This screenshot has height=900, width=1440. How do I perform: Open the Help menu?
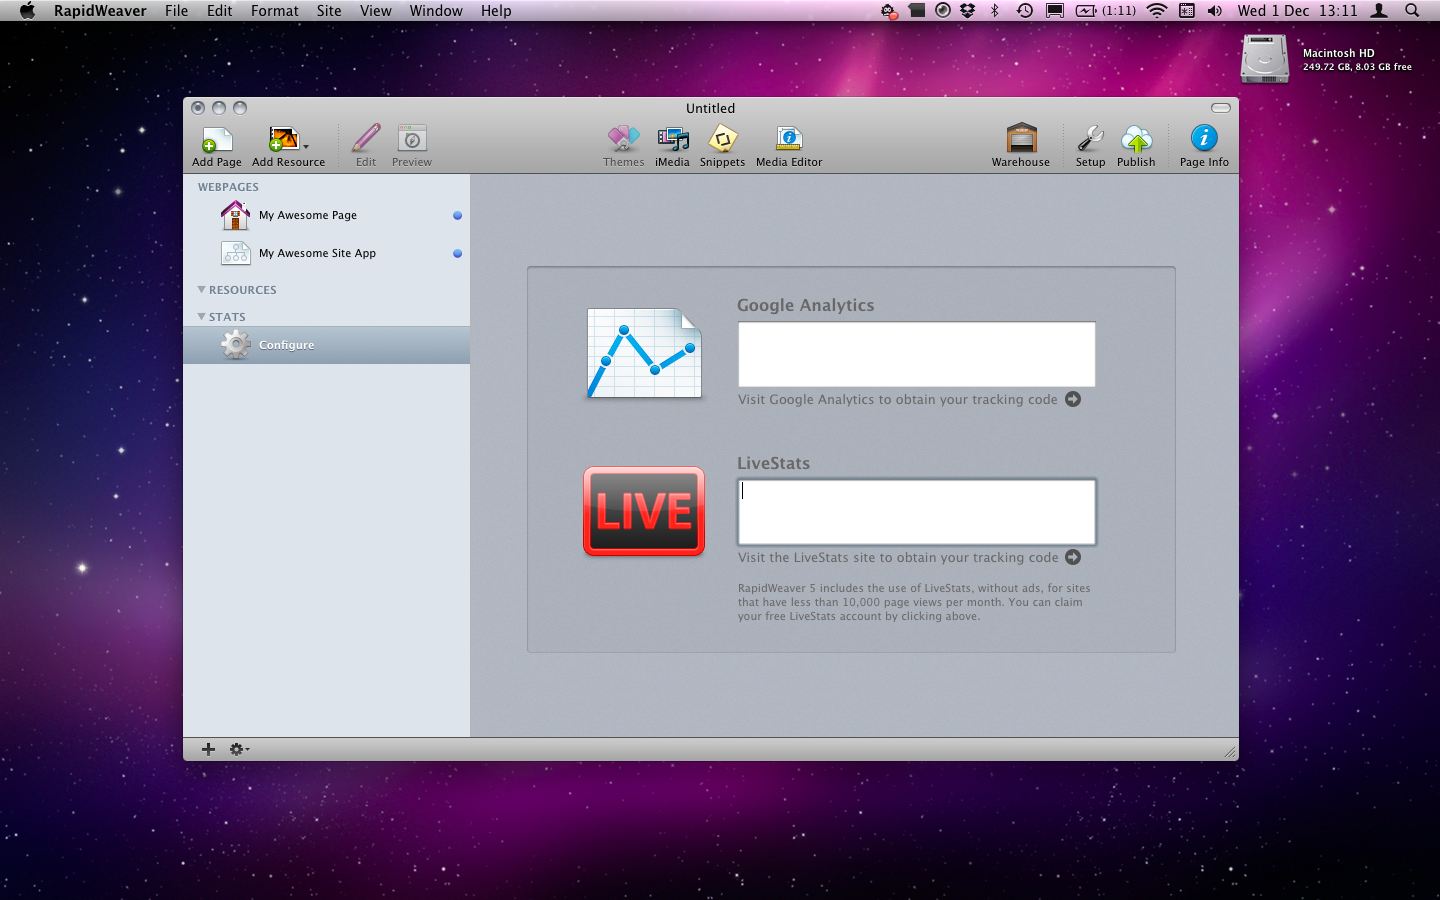point(496,11)
